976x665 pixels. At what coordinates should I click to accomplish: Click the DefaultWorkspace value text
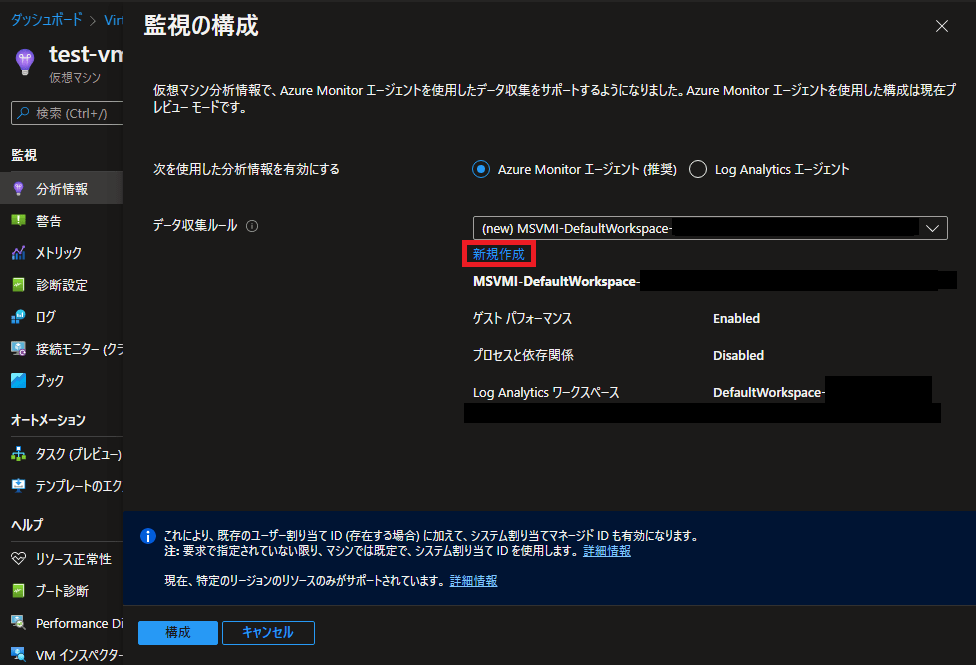click(x=769, y=392)
